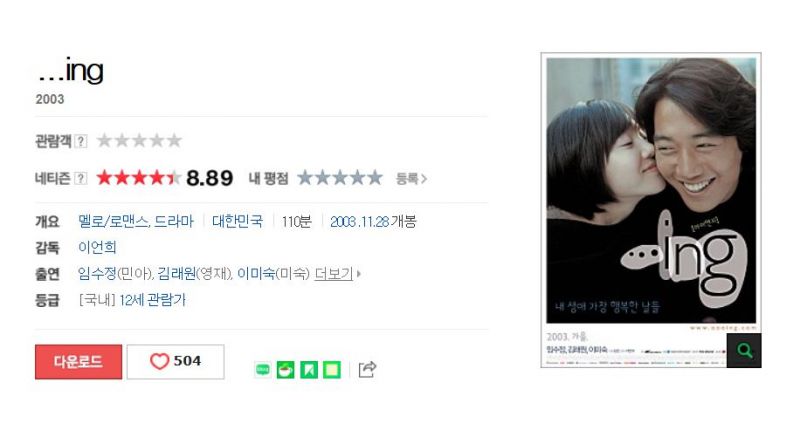Share via the green memo square icon

(332, 369)
